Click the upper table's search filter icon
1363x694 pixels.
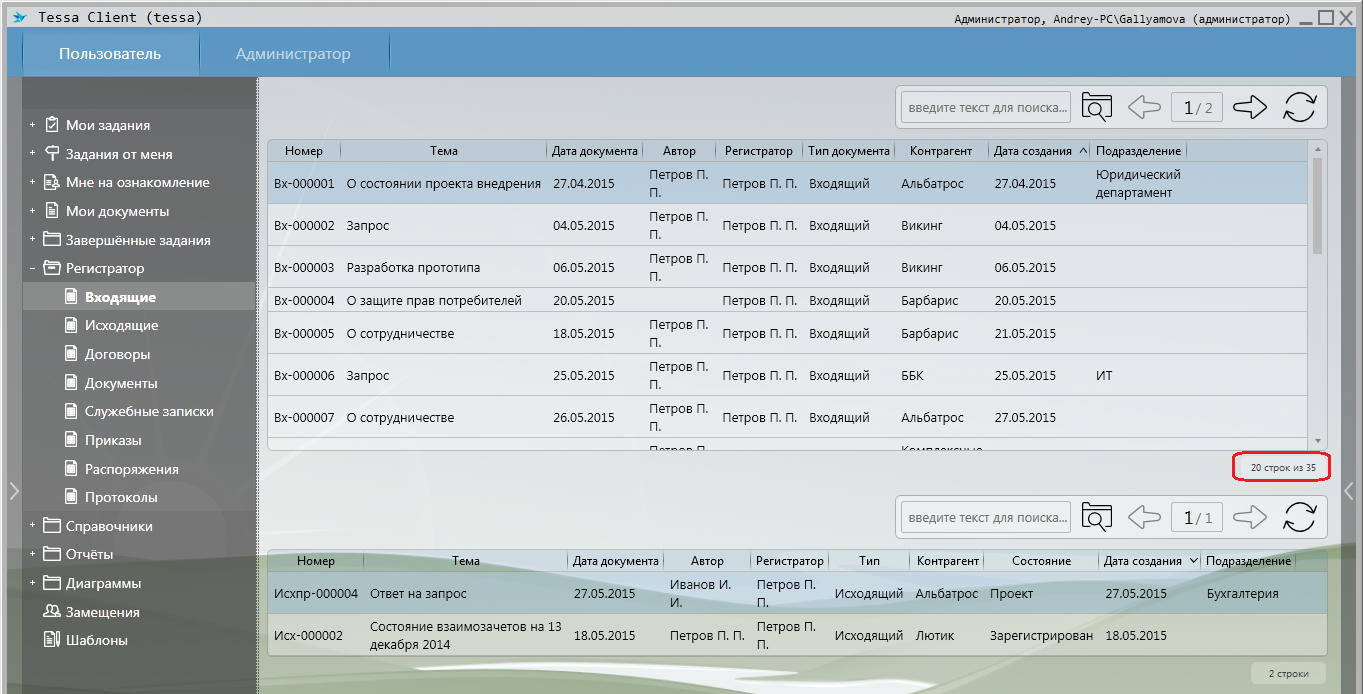[x=1096, y=107]
